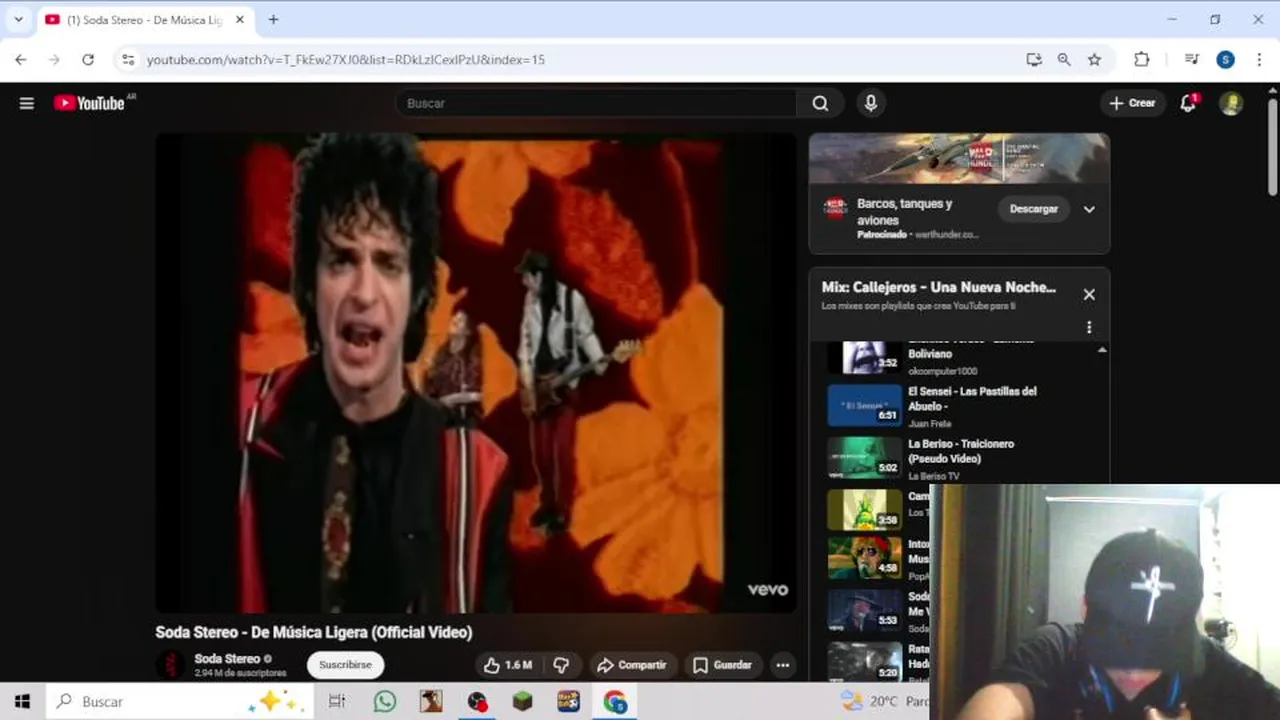This screenshot has height=720, width=1280.
Task: Open the weather 20°C widget
Action: pos(884,701)
